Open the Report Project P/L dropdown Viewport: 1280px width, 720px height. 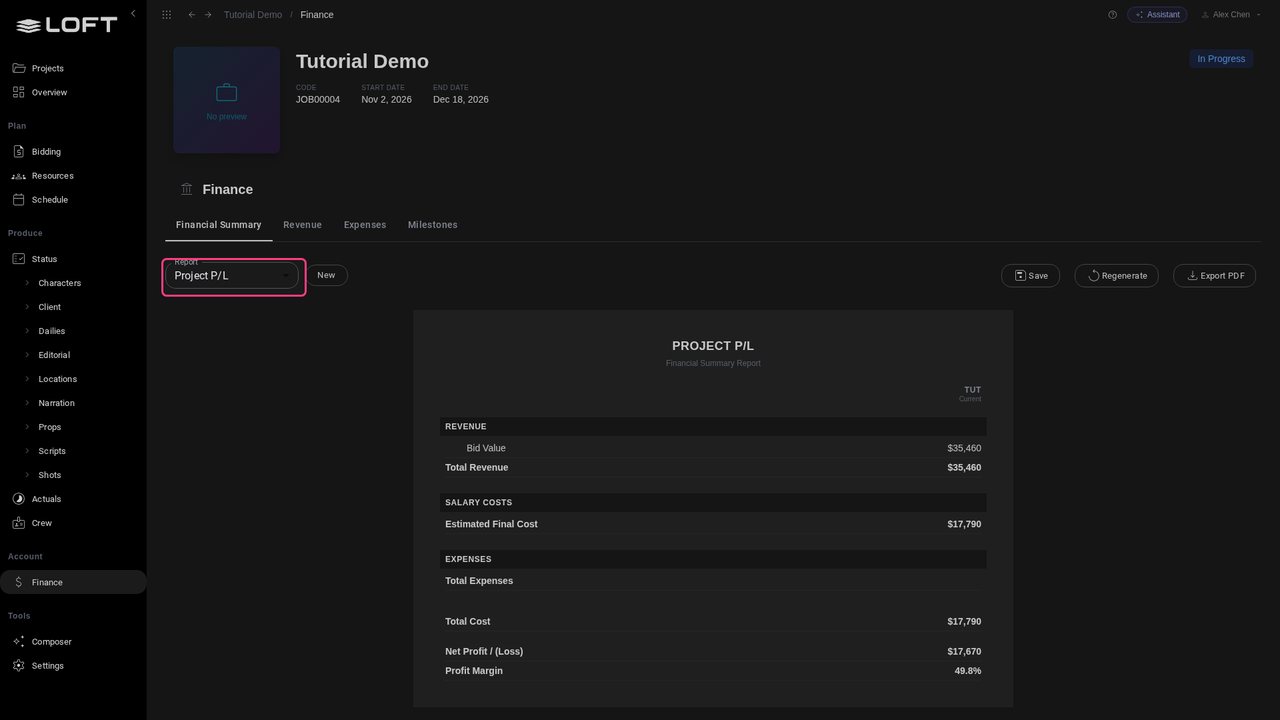pos(232,275)
